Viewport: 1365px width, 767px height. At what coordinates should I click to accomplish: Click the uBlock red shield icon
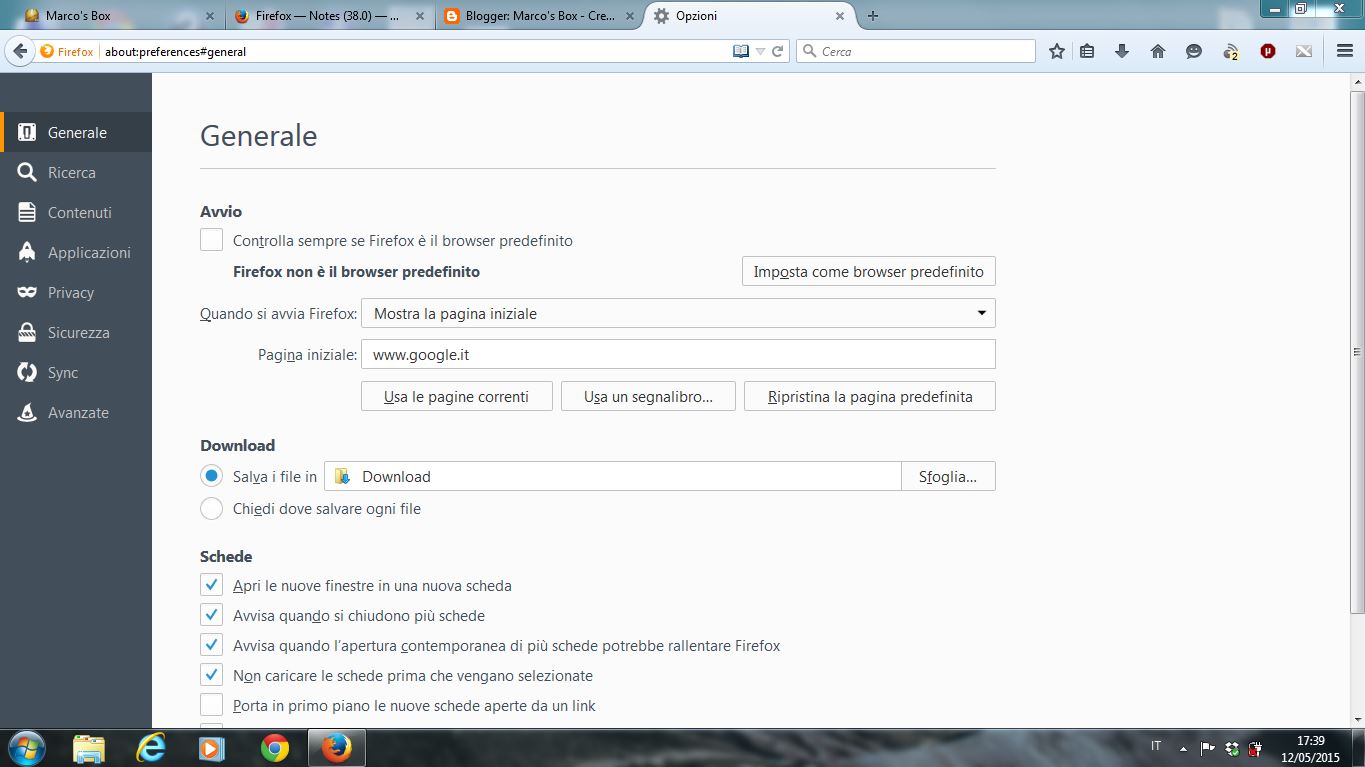1268,51
